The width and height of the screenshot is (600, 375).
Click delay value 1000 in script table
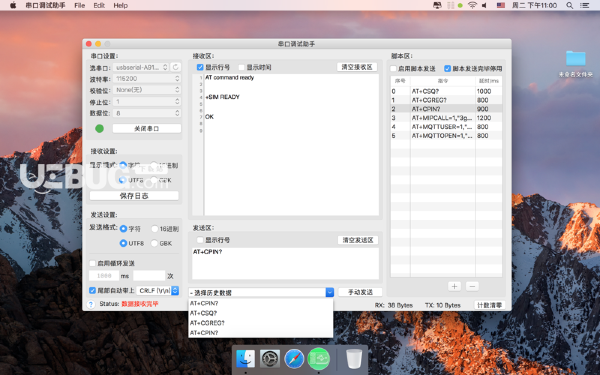point(484,91)
